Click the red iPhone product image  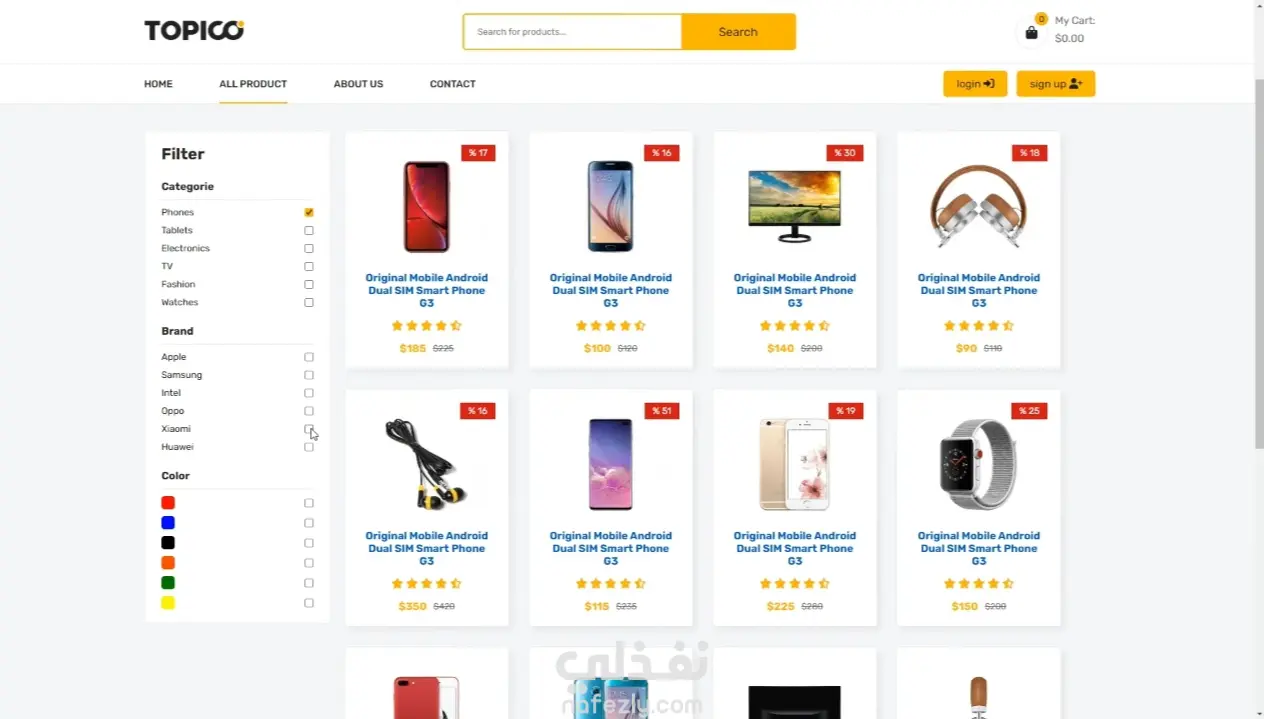click(x=427, y=207)
